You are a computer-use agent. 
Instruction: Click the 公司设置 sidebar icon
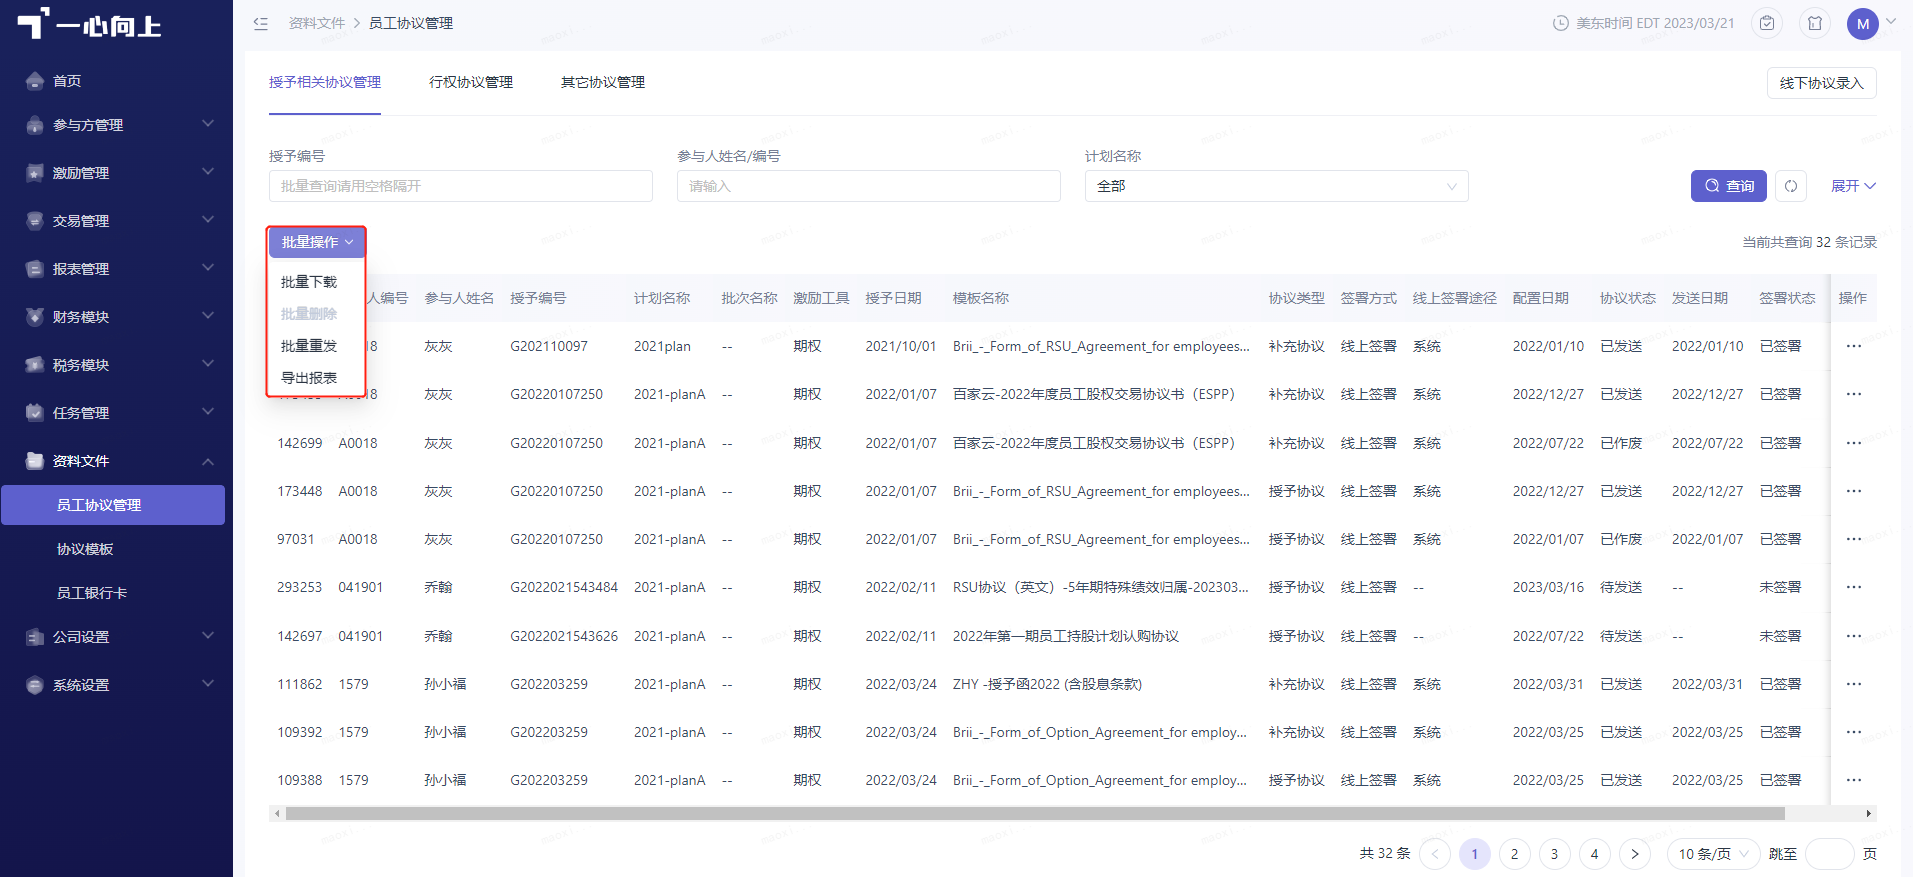point(35,637)
